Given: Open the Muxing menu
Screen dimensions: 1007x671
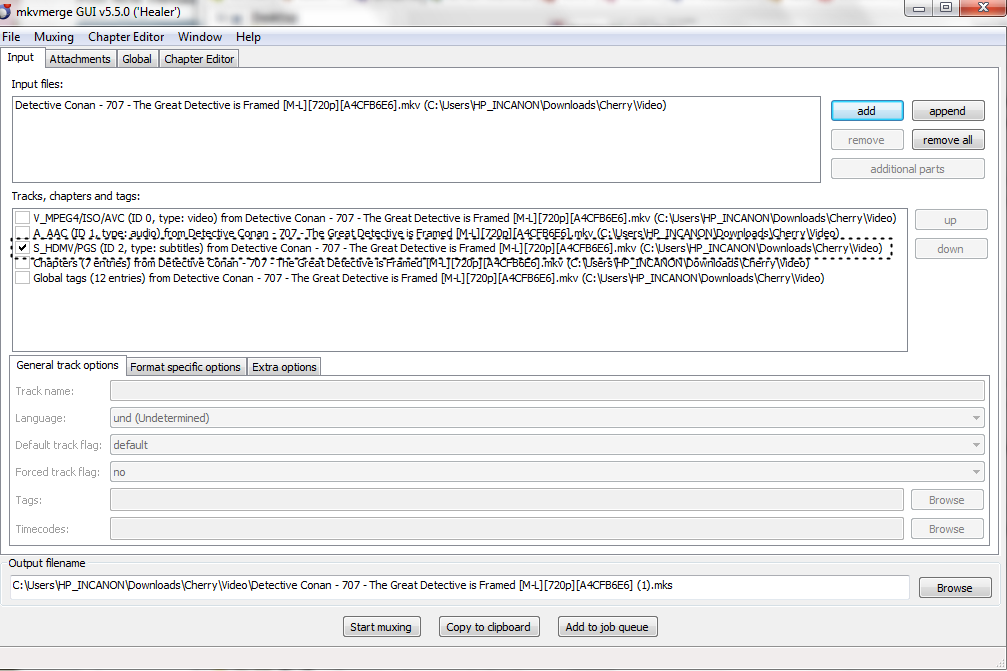Looking at the screenshot, I should point(54,37).
